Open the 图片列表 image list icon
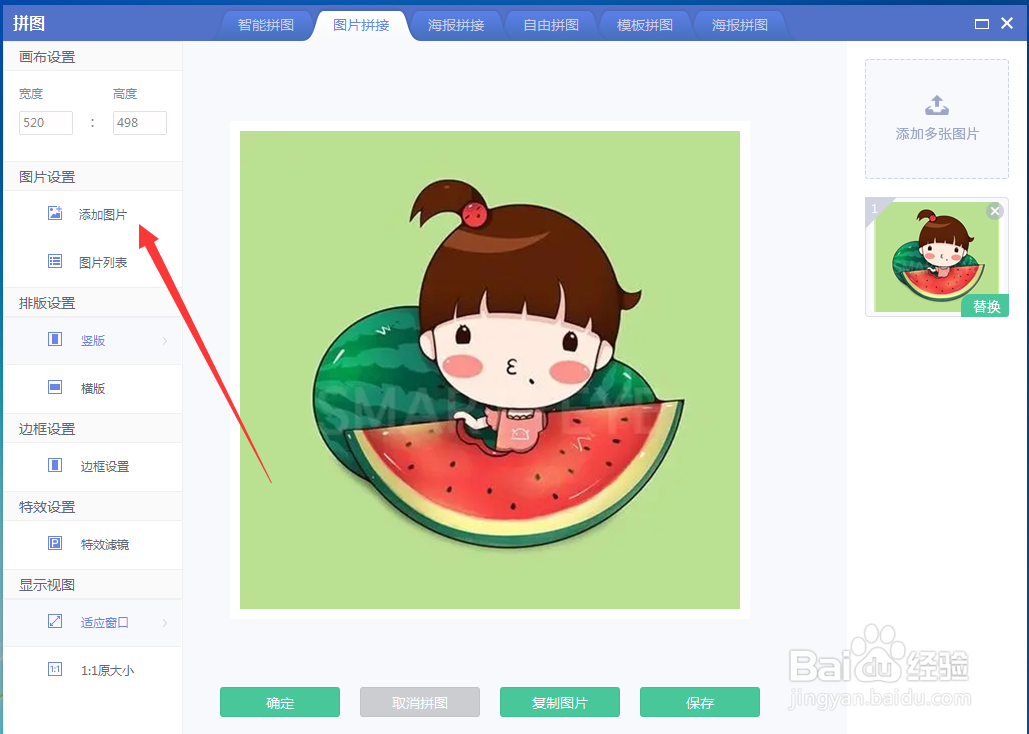The width and height of the screenshot is (1029, 734). [x=55, y=261]
